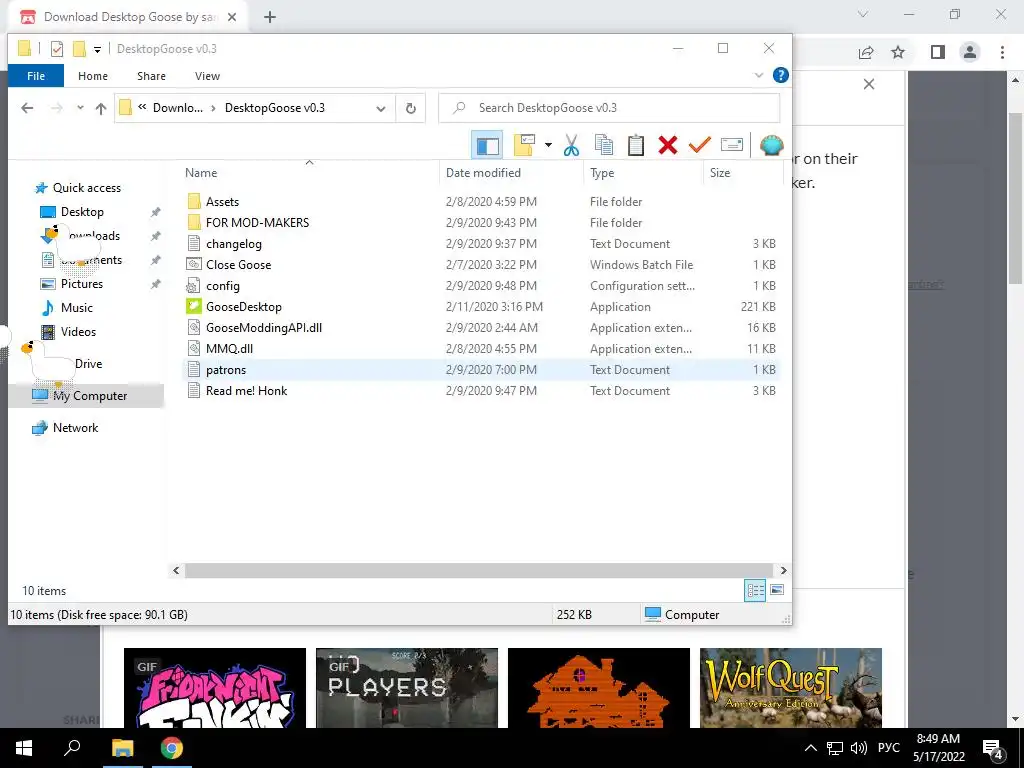Viewport: 1024px width, 768px height.
Task: Select GooseModdingAPI.dll
Action: (x=264, y=328)
